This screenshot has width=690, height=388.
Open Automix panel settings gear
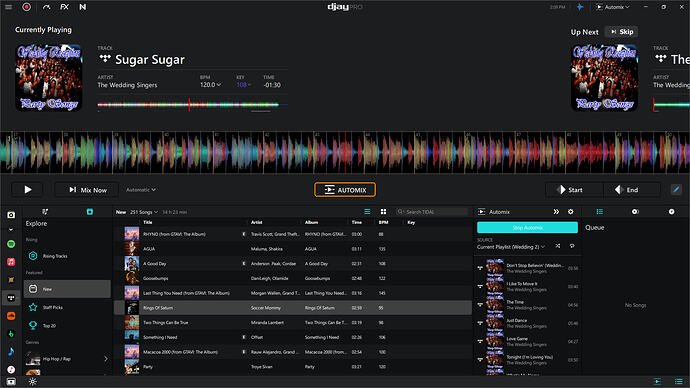click(571, 212)
